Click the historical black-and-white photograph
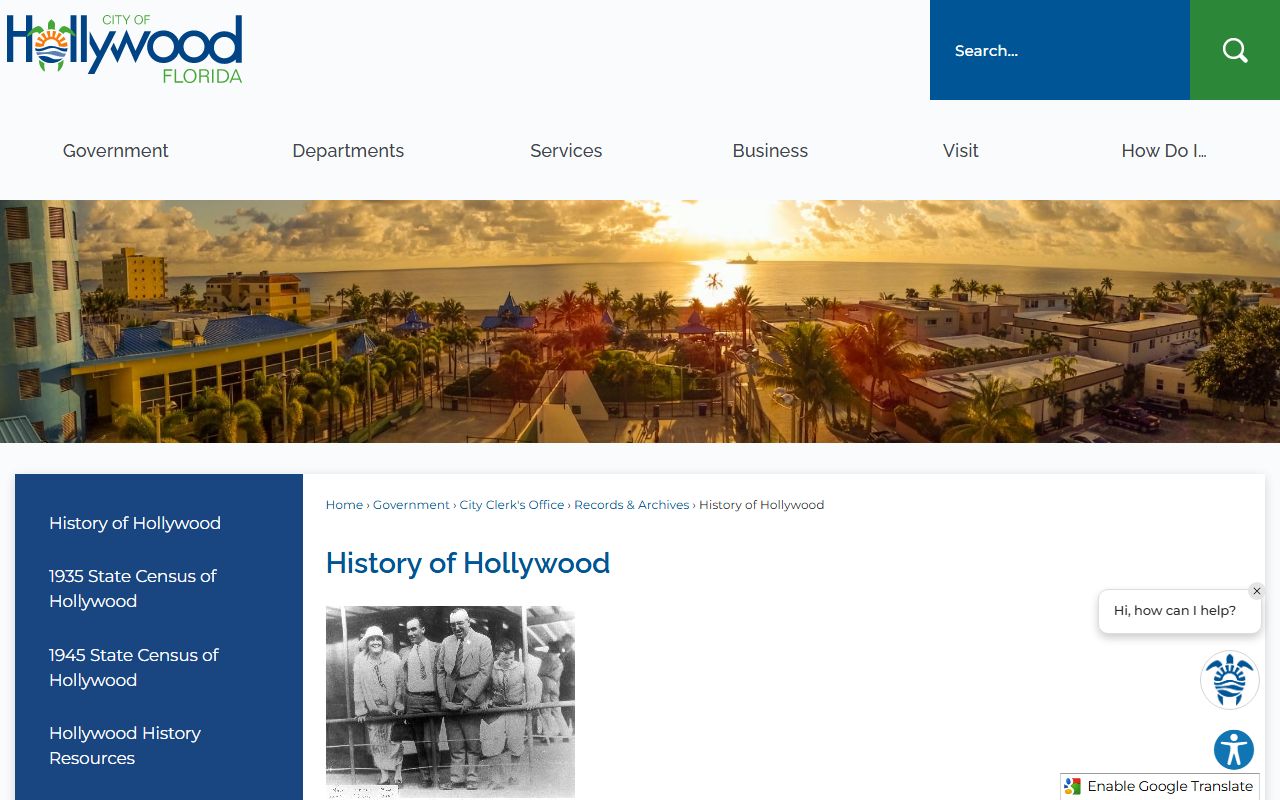 tap(450, 702)
